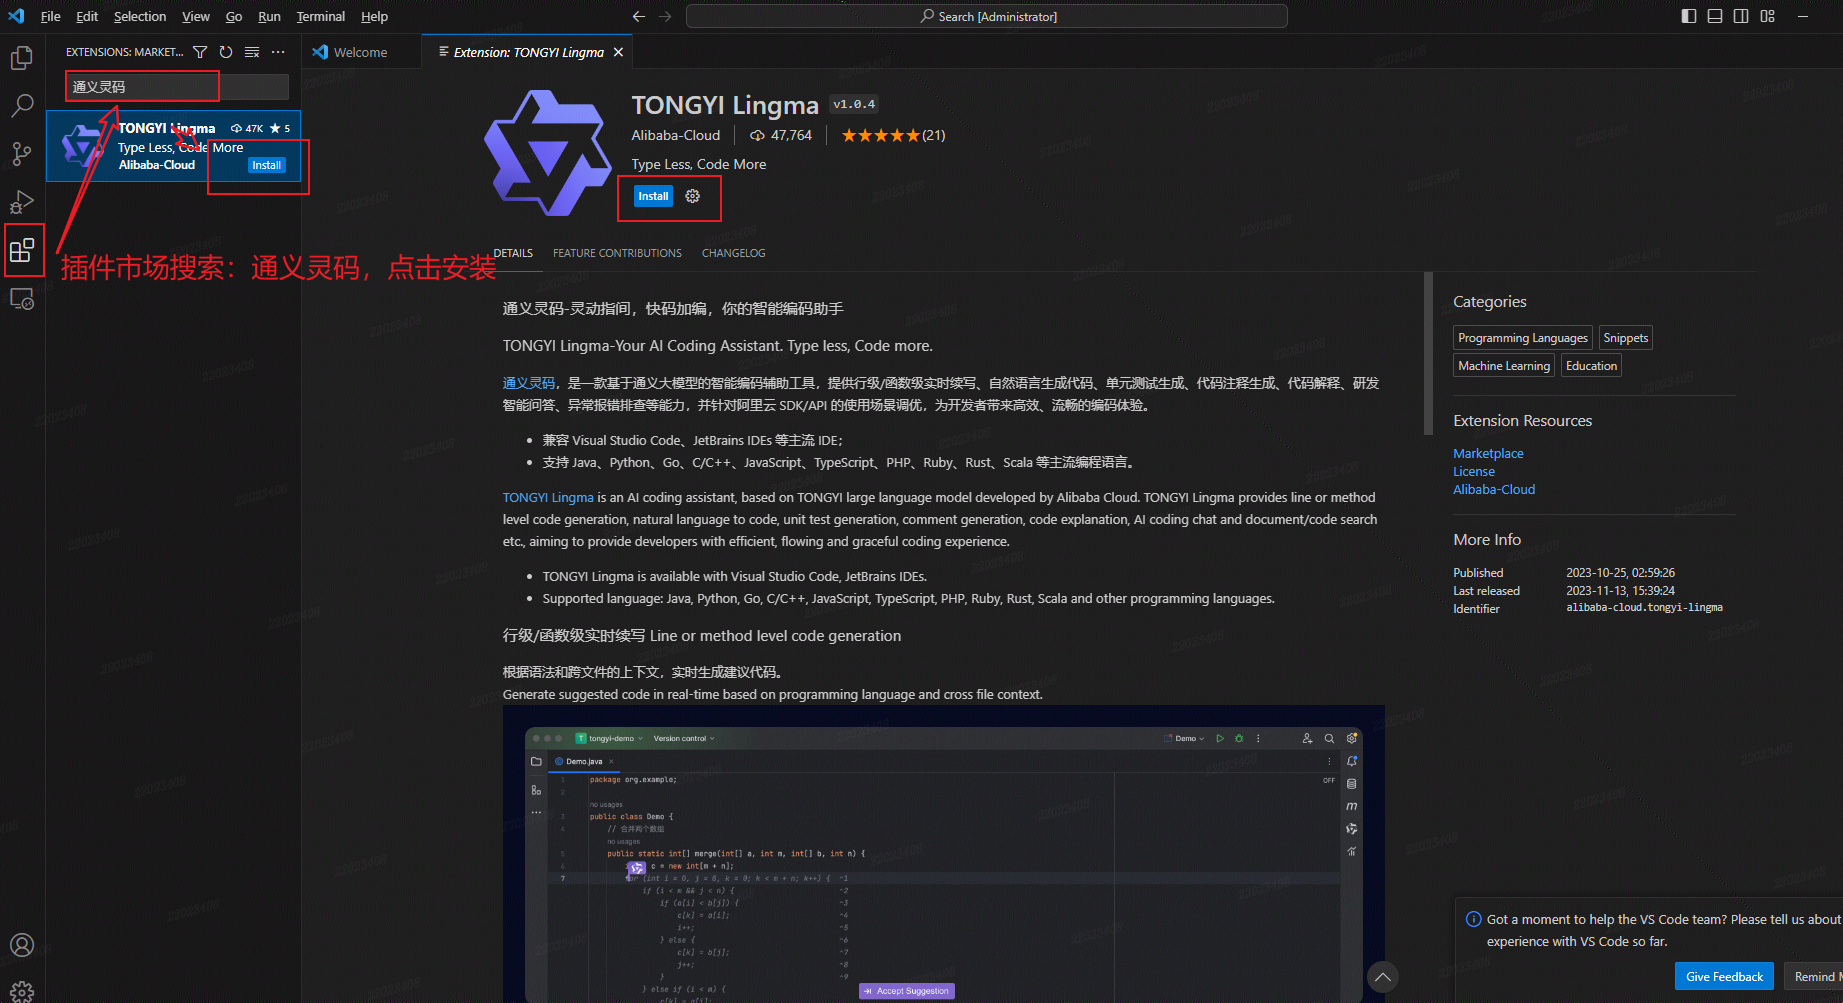This screenshot has width=1843, height=1003.
Task: Click Install in the sidebar TONGYI Lingma item
Action: 267,165
